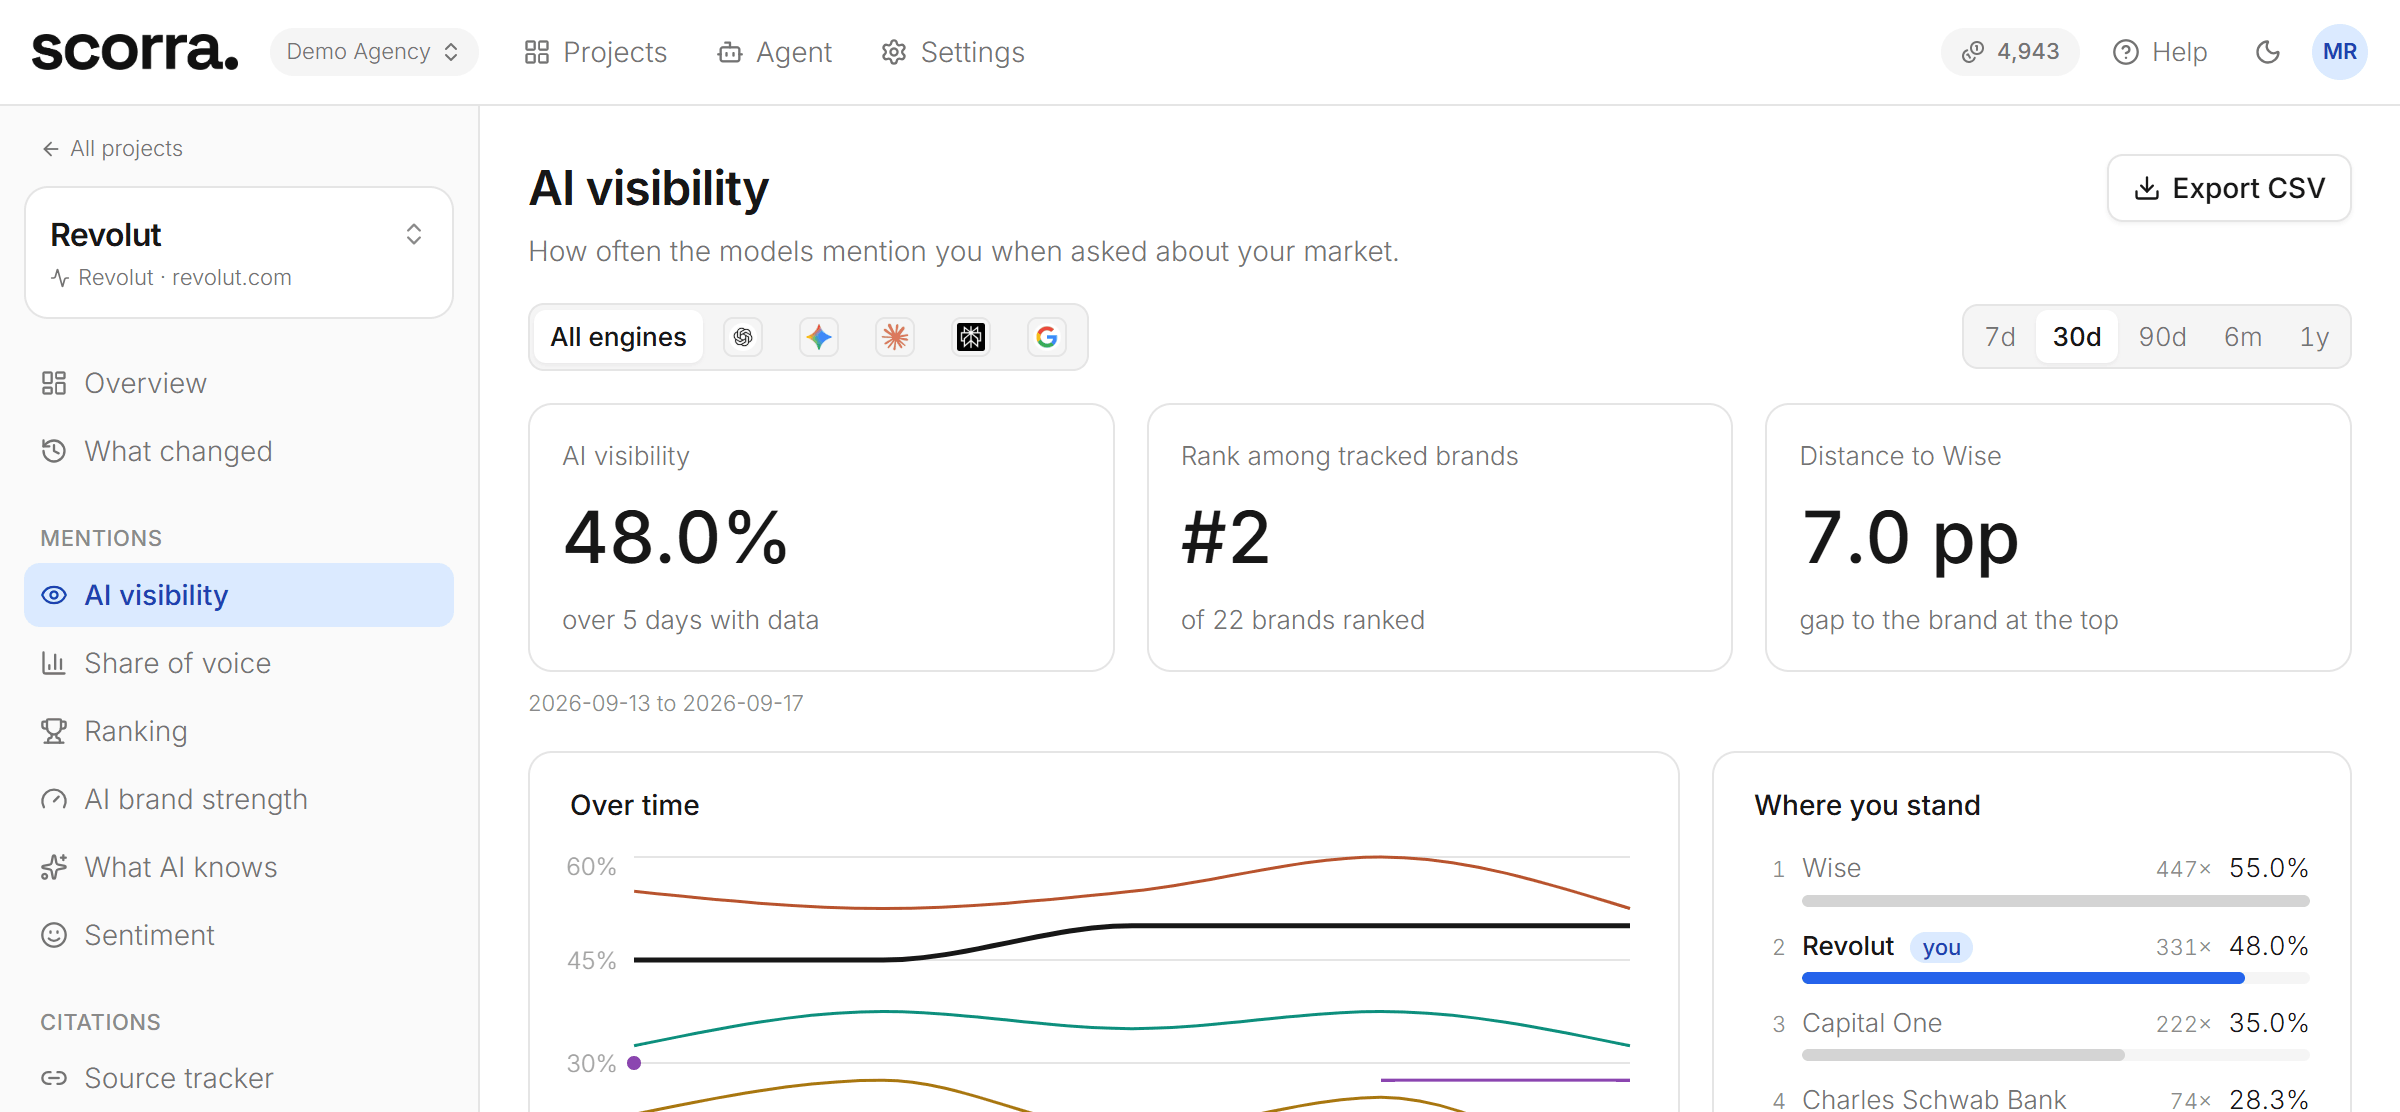Filter by Perplexity engine icon
This screenshot has height=1112, width=2400.
coord(971,337)
